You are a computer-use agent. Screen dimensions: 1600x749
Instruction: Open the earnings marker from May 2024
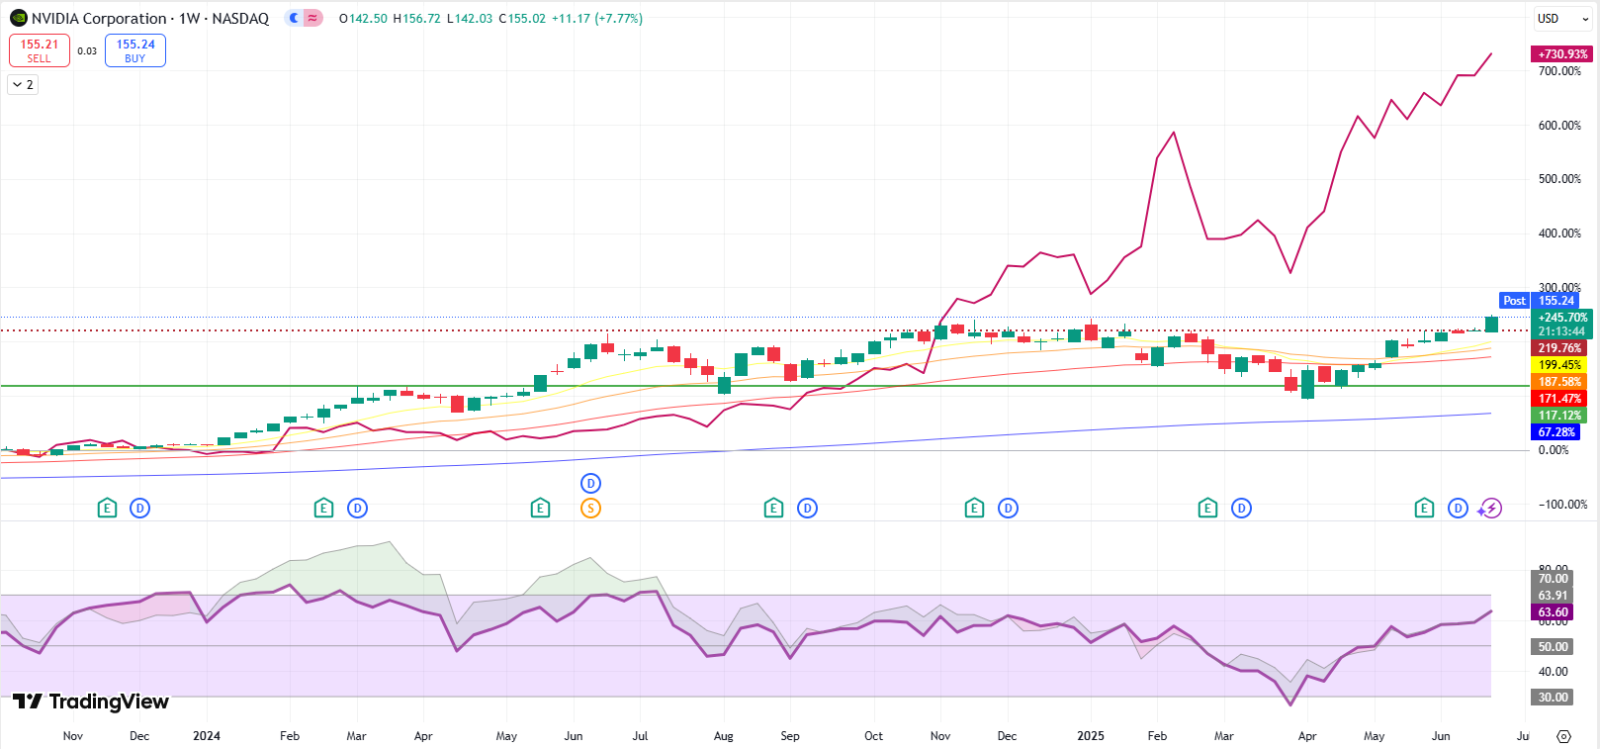[x=540, y=508]
